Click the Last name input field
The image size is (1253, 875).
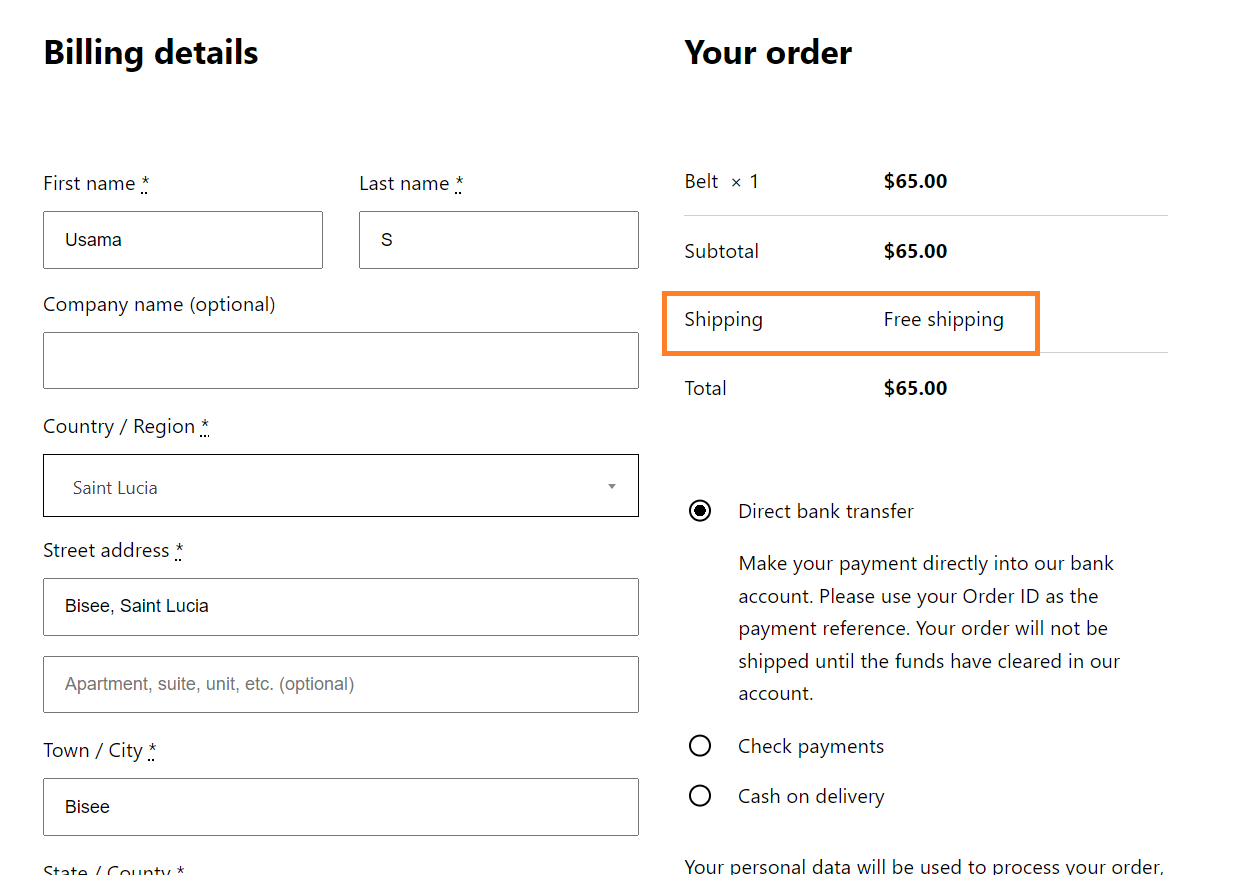(x=499, y=240)
